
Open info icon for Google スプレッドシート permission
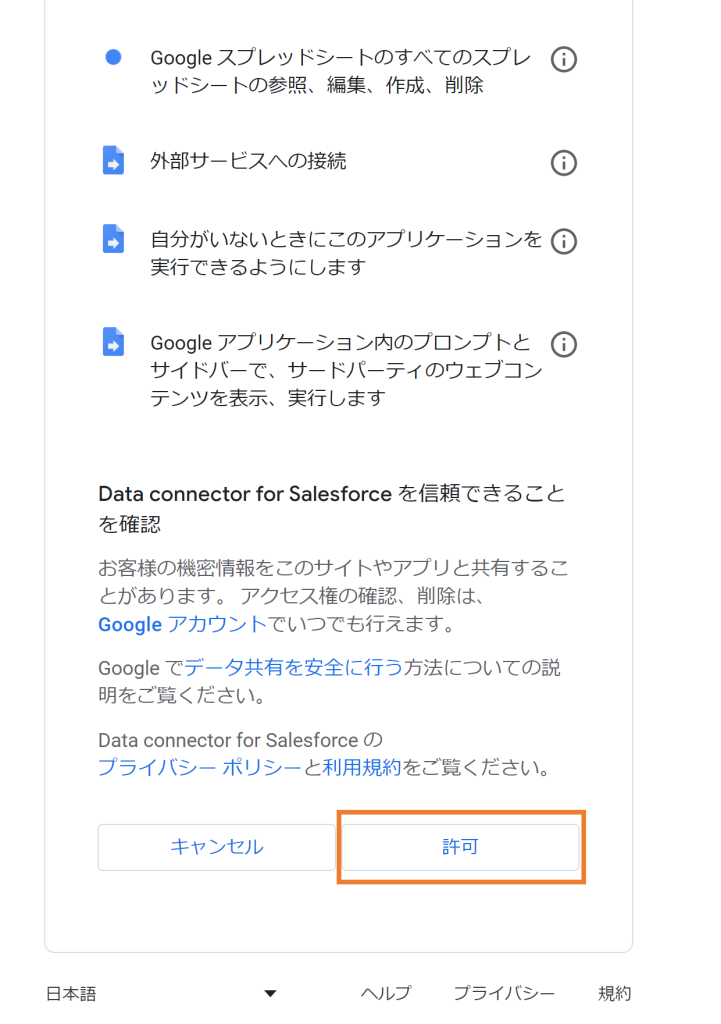[564, 59]
